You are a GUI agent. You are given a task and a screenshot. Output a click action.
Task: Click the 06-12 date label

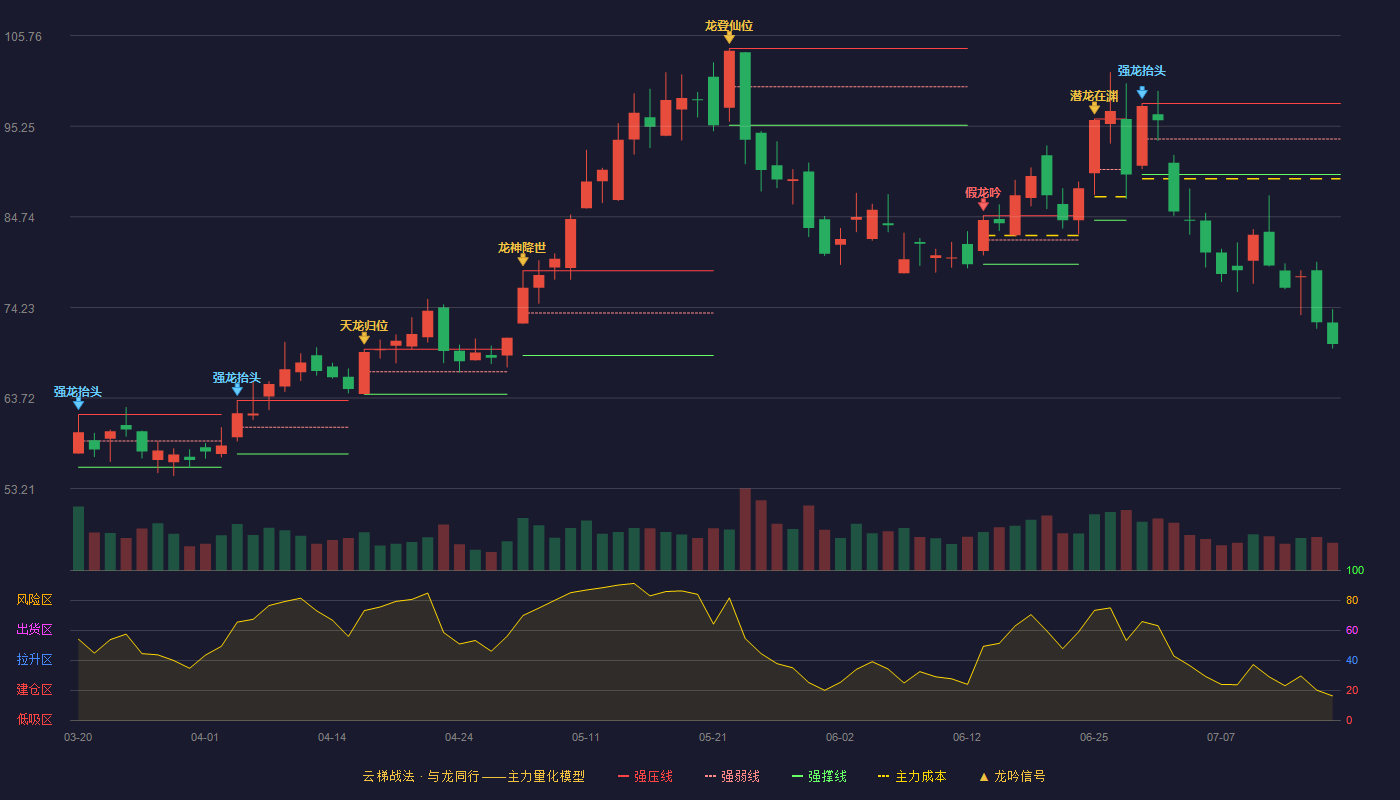pyautogui.click(x=967, y=737)
